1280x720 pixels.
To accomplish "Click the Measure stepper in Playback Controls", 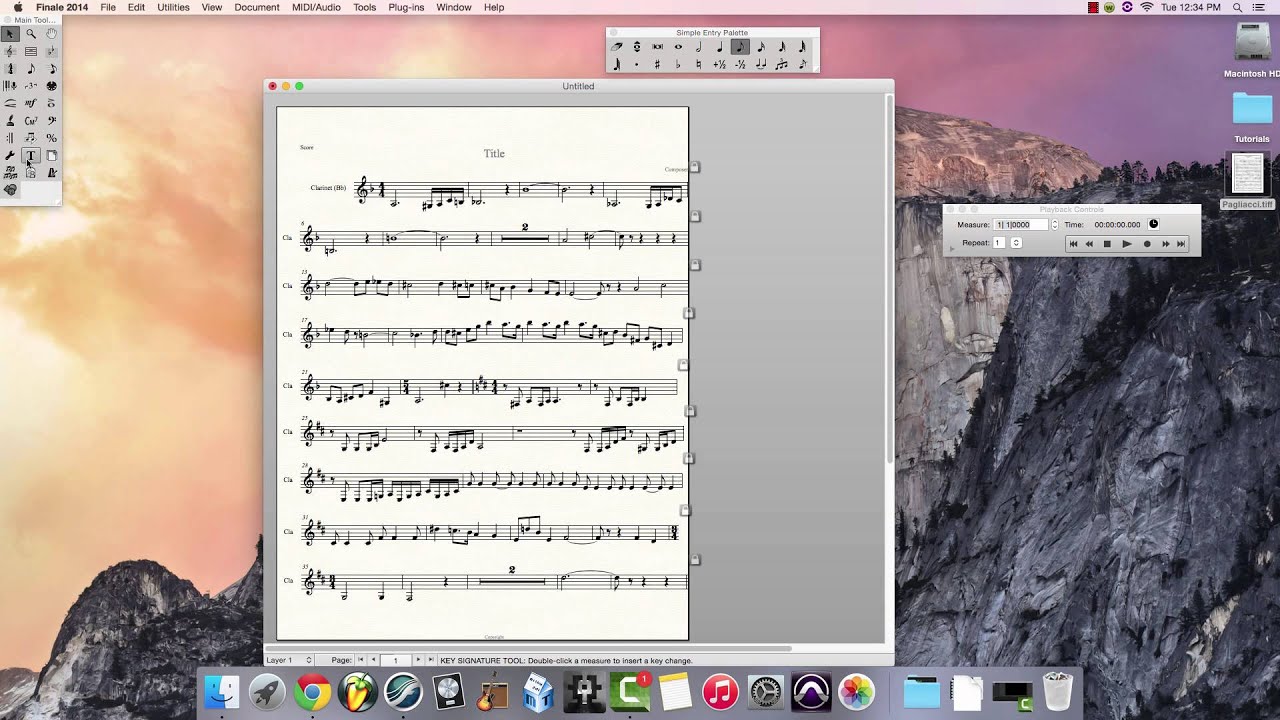I will click(1055, 224).
